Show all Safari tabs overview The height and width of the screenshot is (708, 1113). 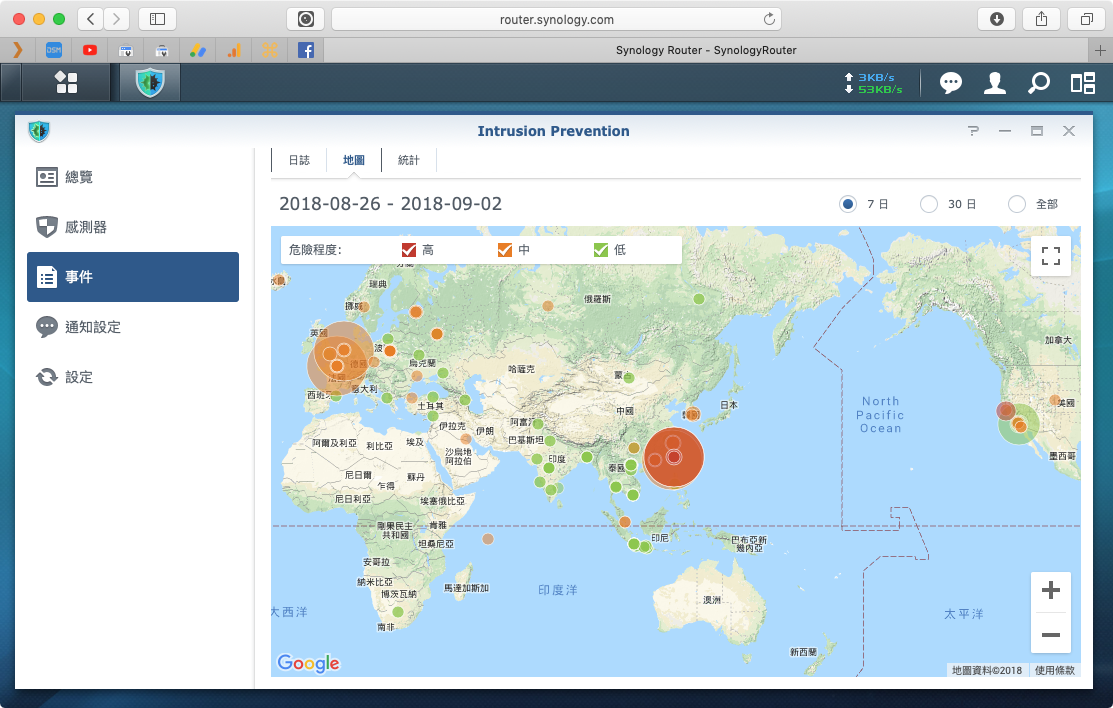pos(1086,19)
